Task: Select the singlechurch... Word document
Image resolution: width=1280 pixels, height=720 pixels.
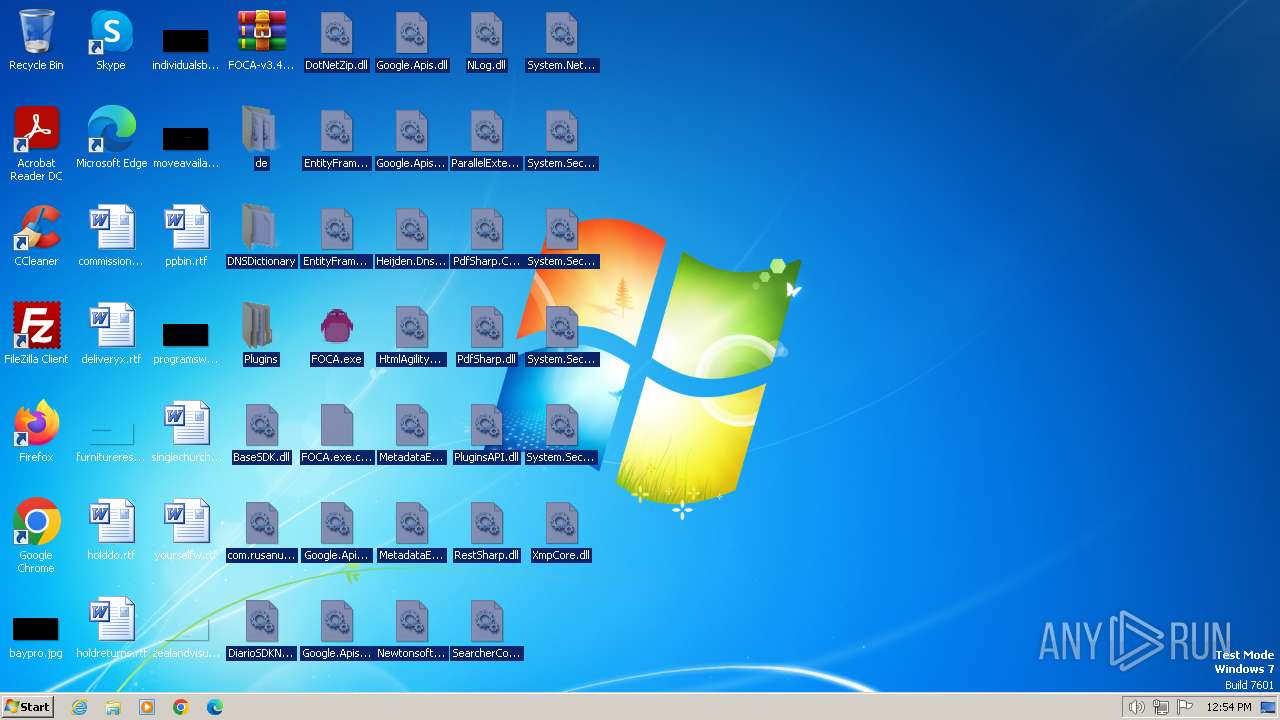Action: [186, 432]
